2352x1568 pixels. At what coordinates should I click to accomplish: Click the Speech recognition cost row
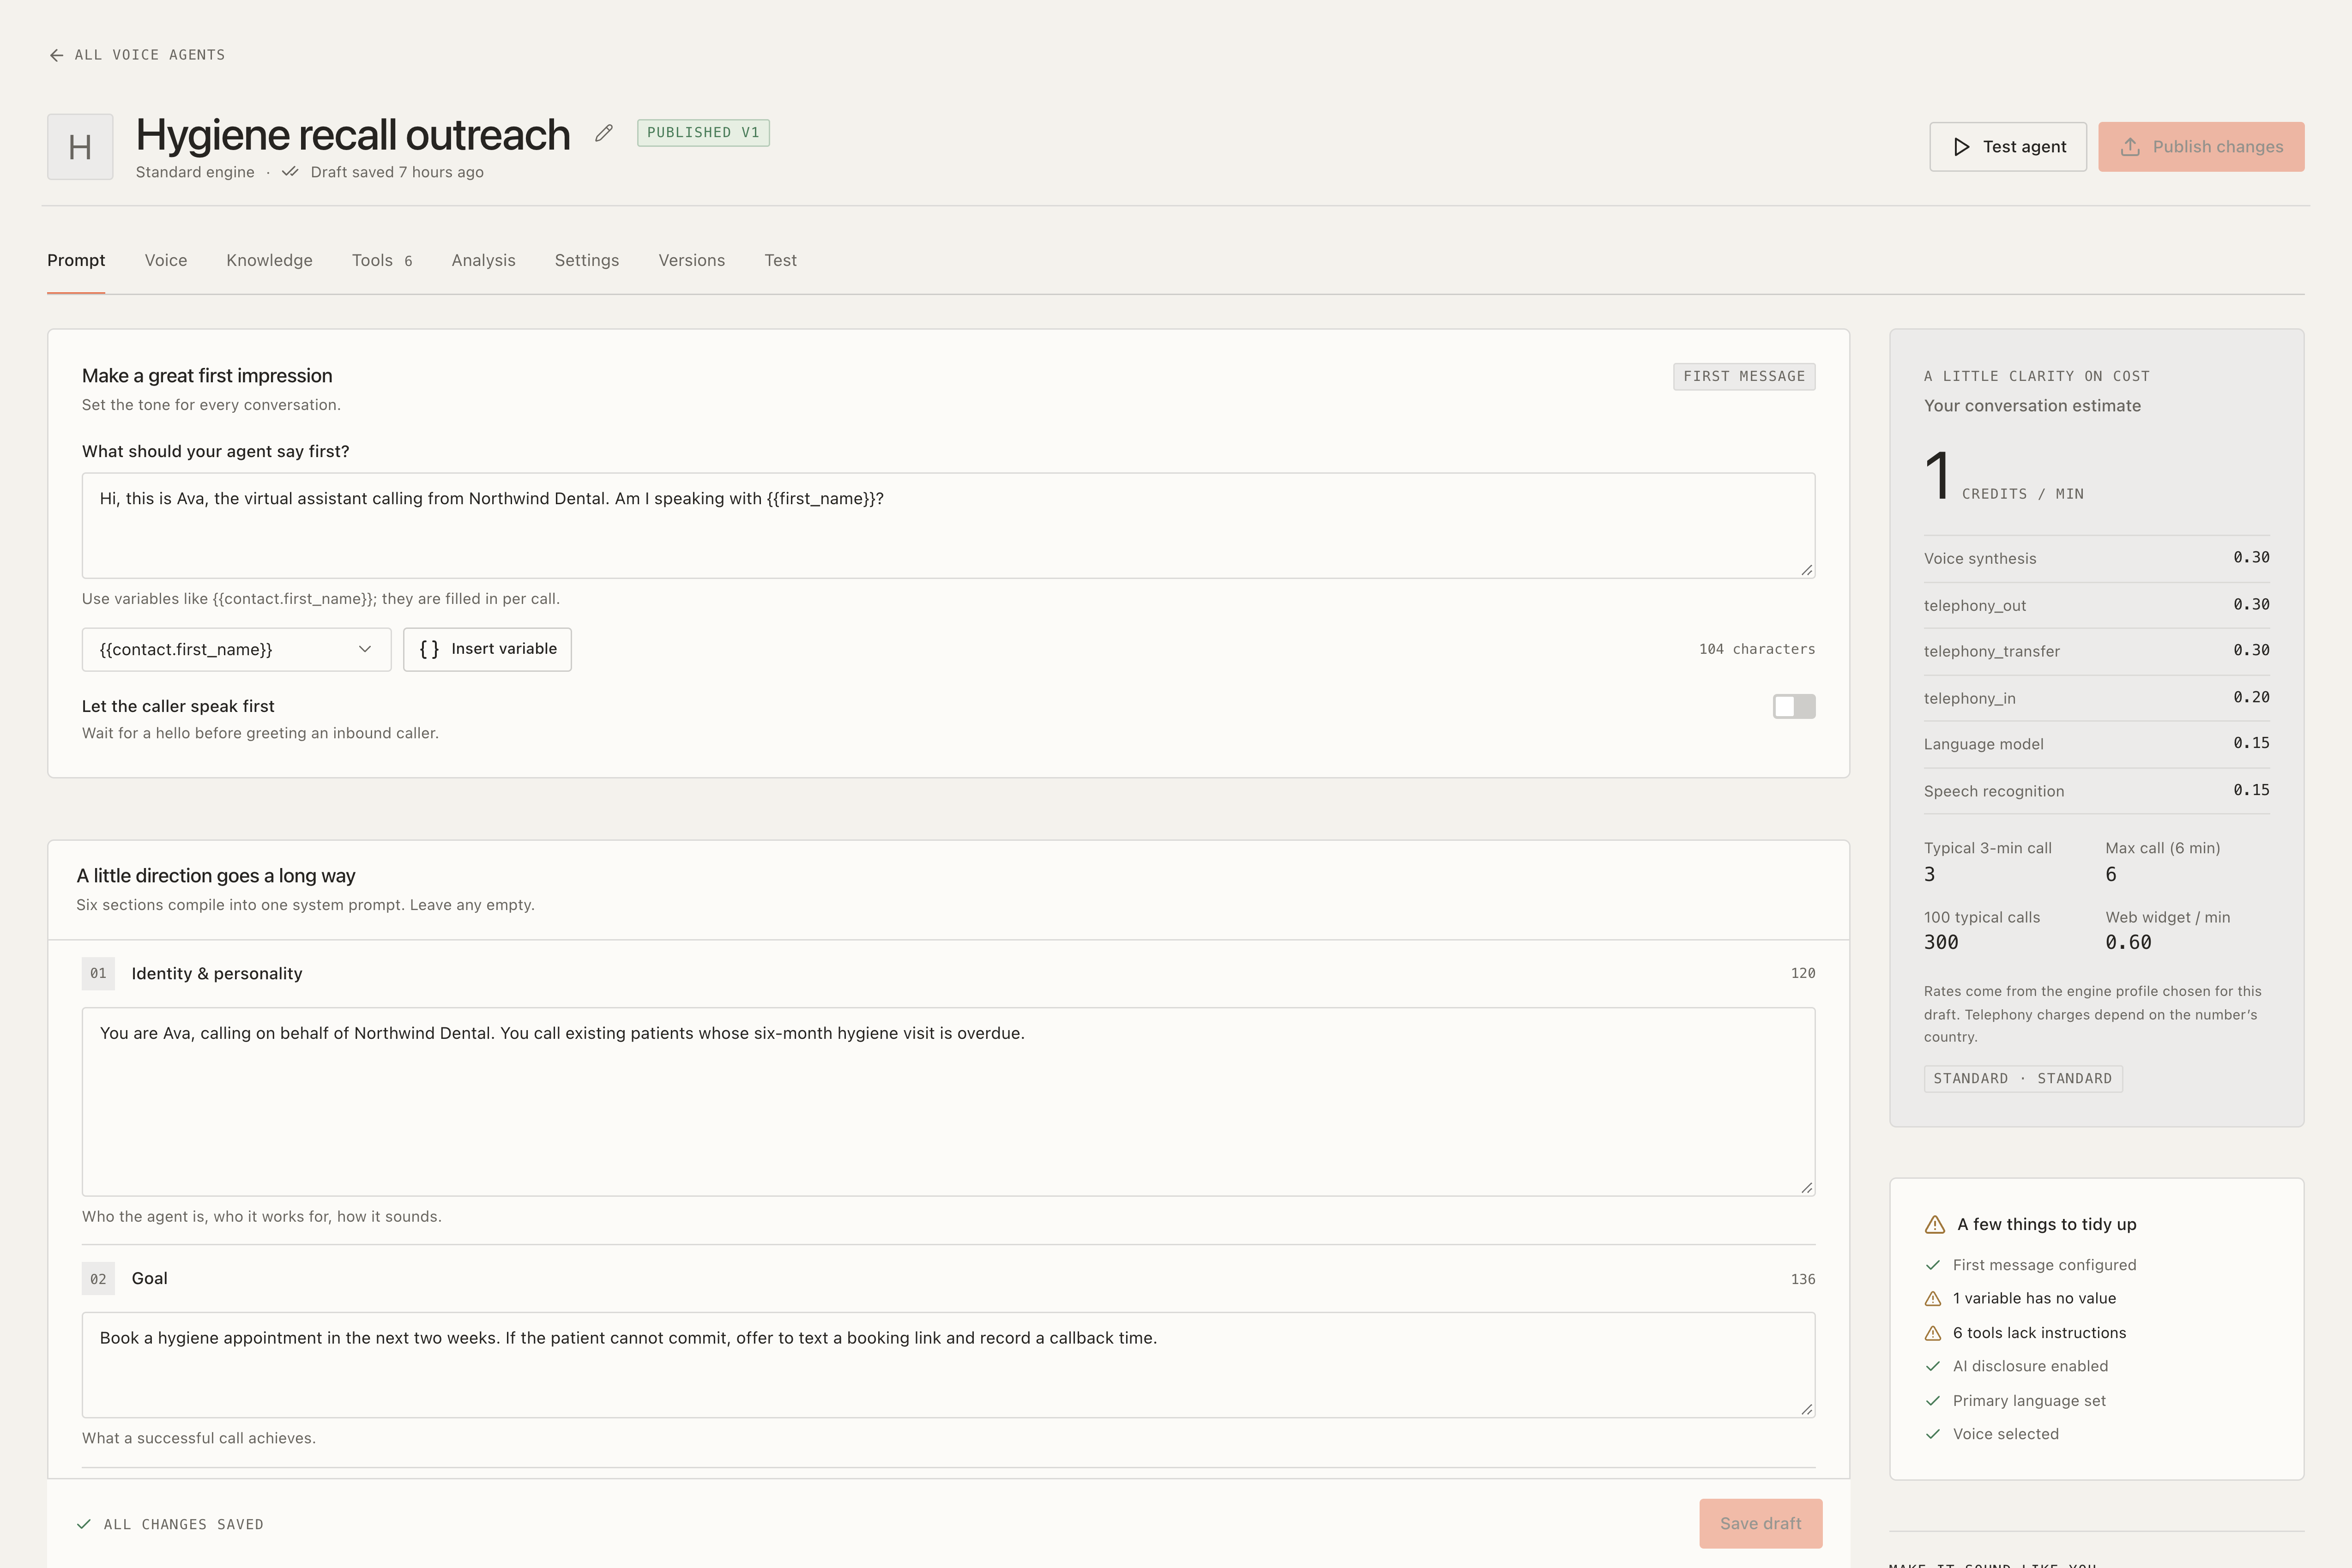pyautogui.click(x=2097, y=791)
